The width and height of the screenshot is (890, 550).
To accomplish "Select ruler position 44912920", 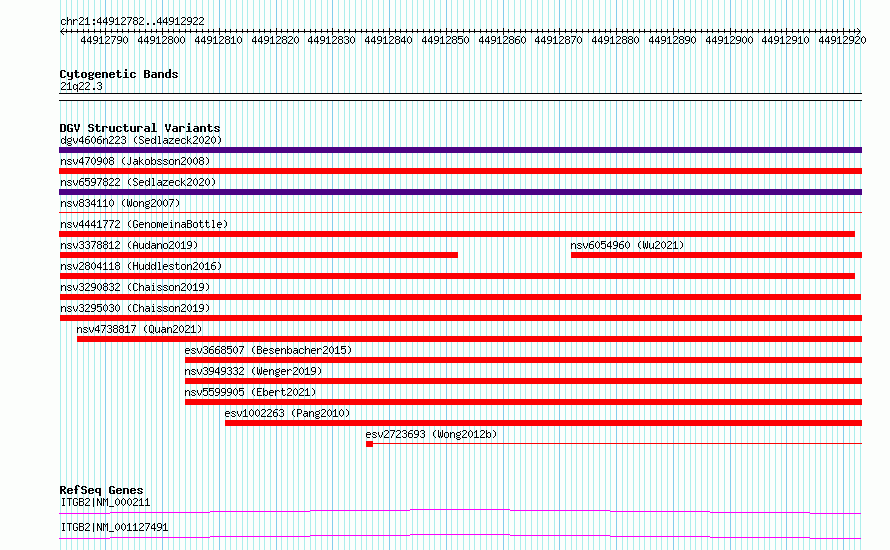I will tap(842, 40).
